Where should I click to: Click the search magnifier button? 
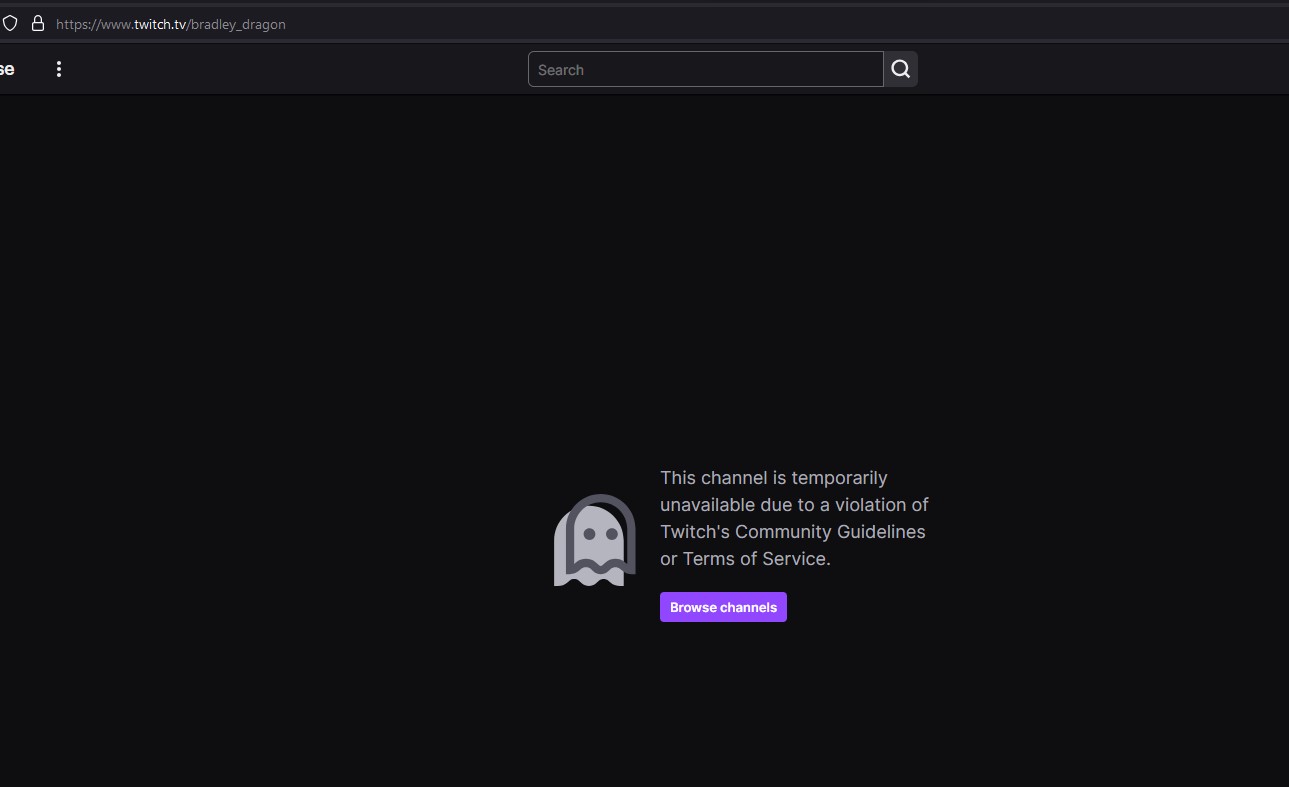pyautogui.click(x=901, y=69)
